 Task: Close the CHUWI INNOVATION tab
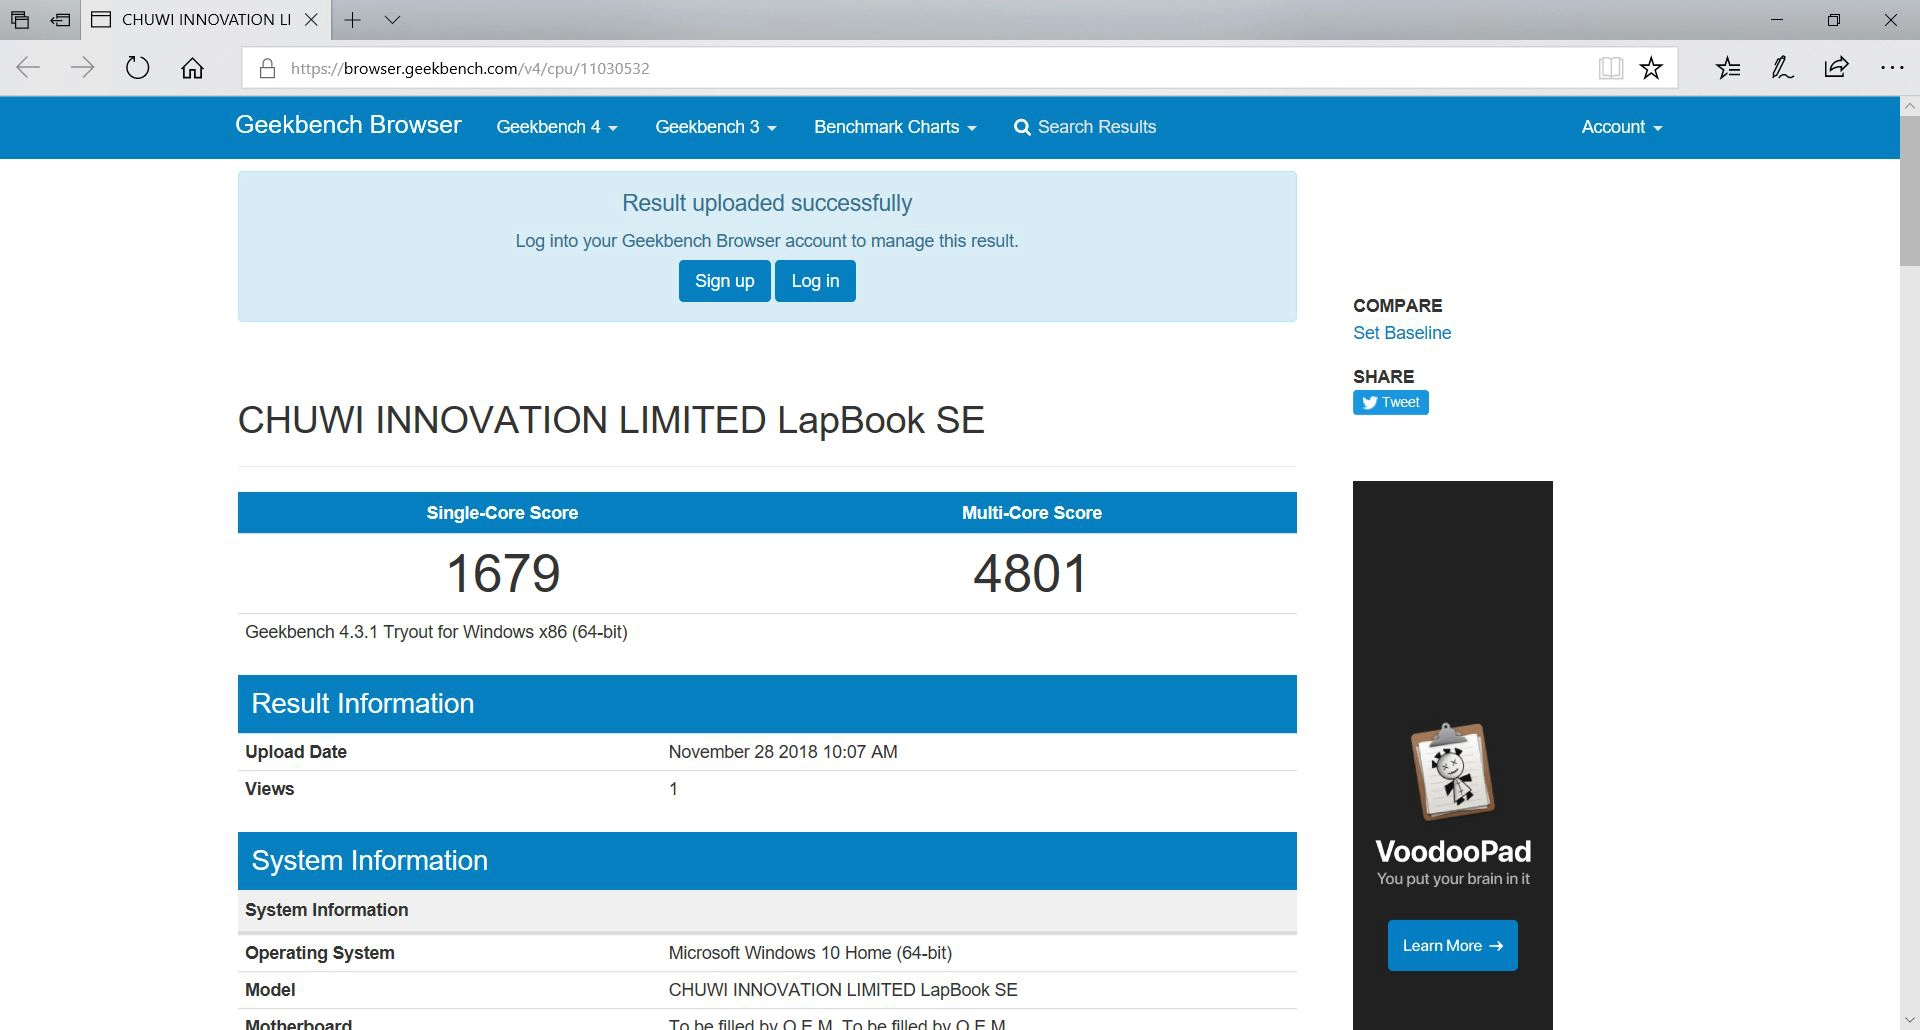(311, 20)
